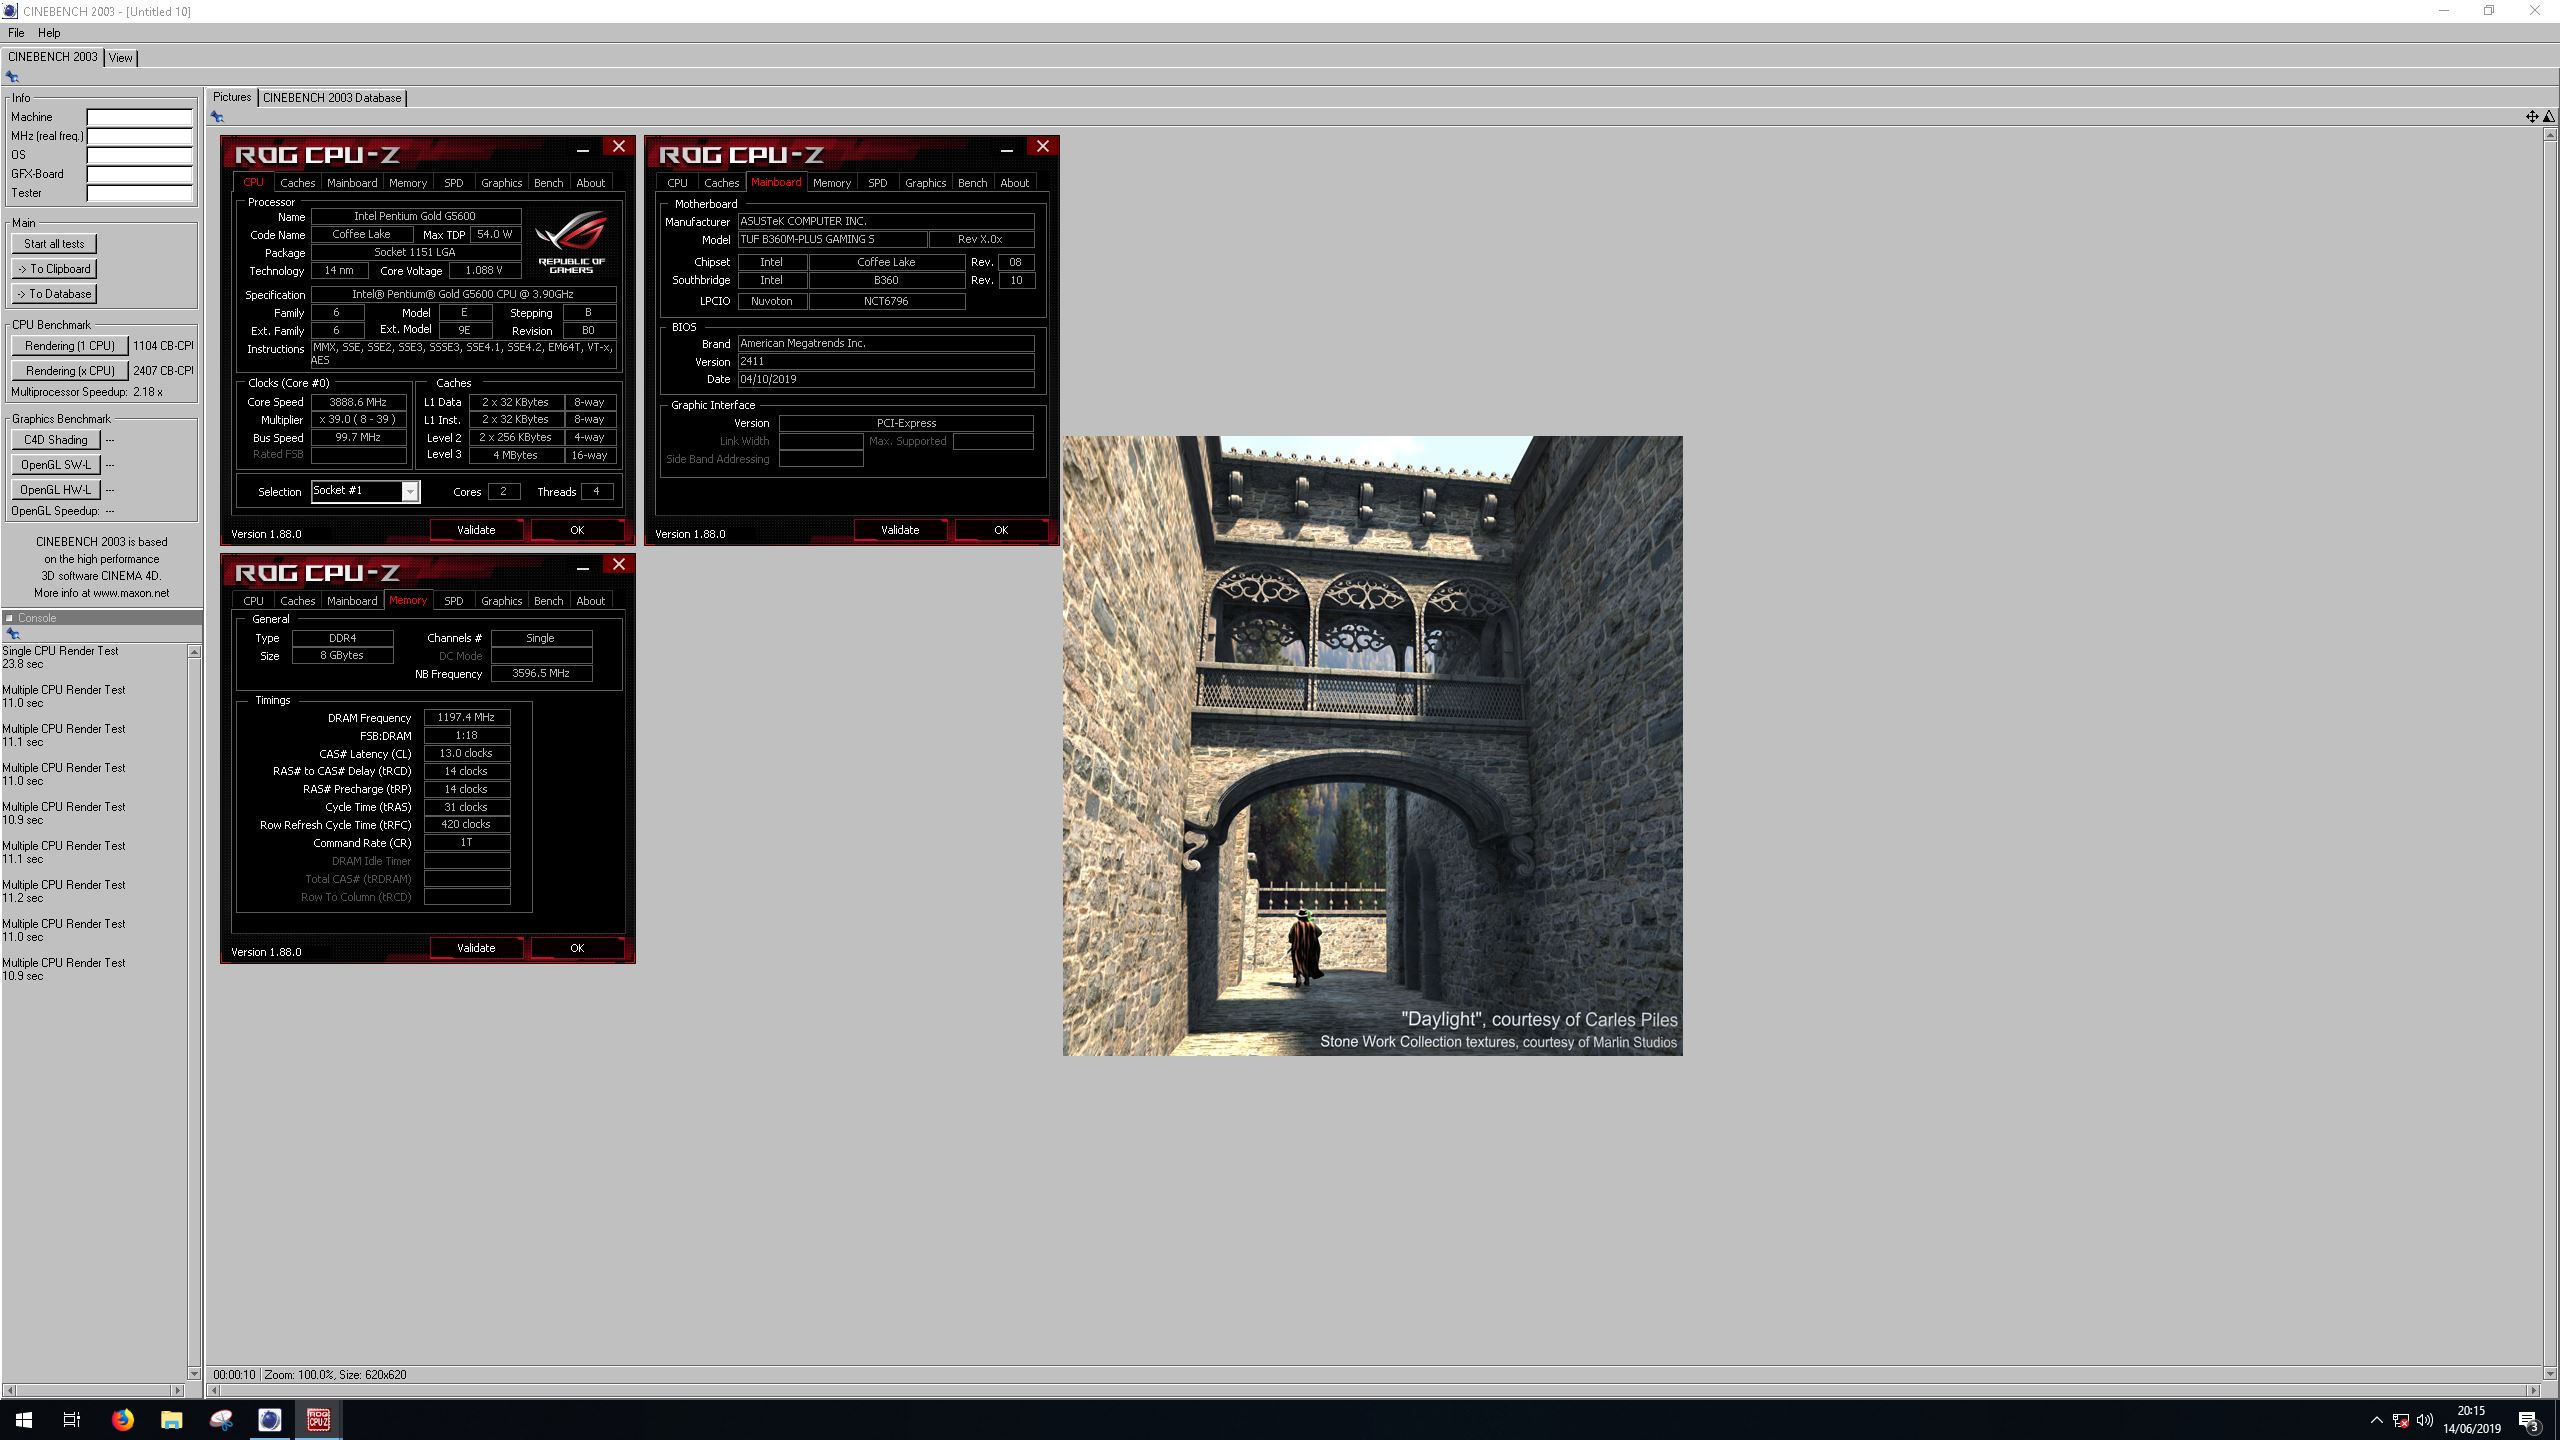Click the Console scroll-down arrow
2560x1440 pixels.
(x=194, y=1374)
